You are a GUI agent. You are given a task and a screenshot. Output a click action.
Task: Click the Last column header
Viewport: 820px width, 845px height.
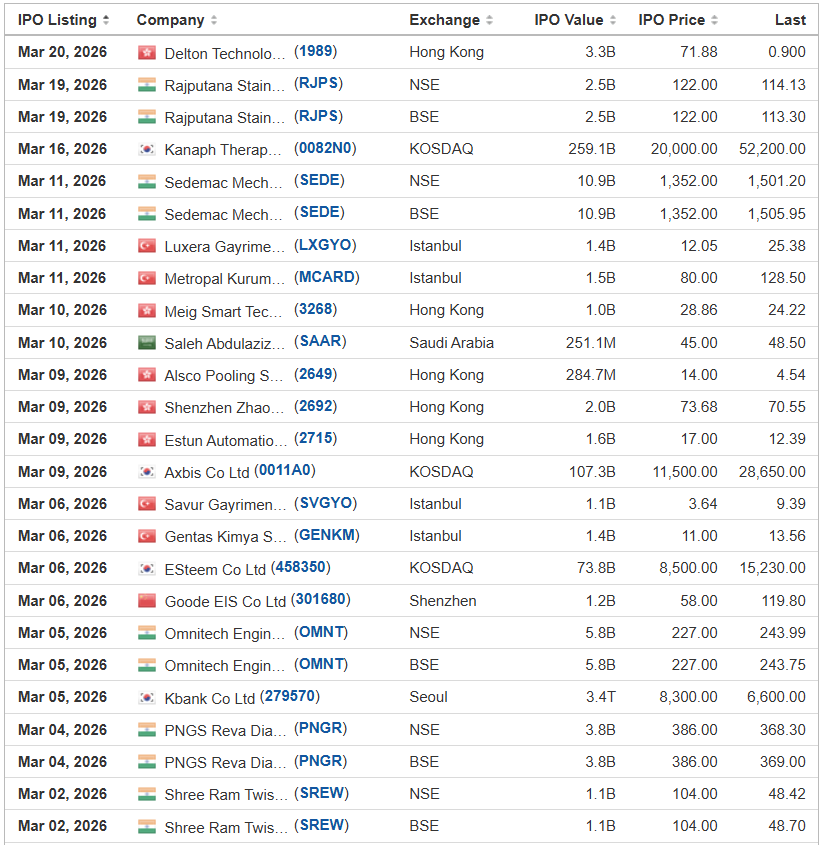[x=790, y=20]
